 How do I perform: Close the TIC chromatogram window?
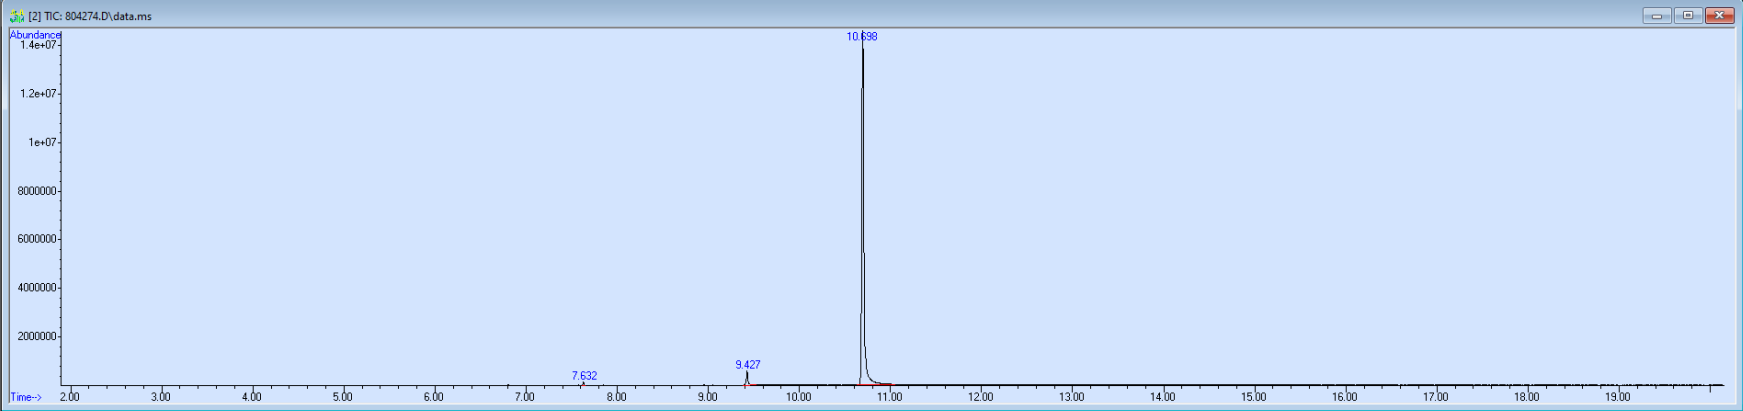1719,15
